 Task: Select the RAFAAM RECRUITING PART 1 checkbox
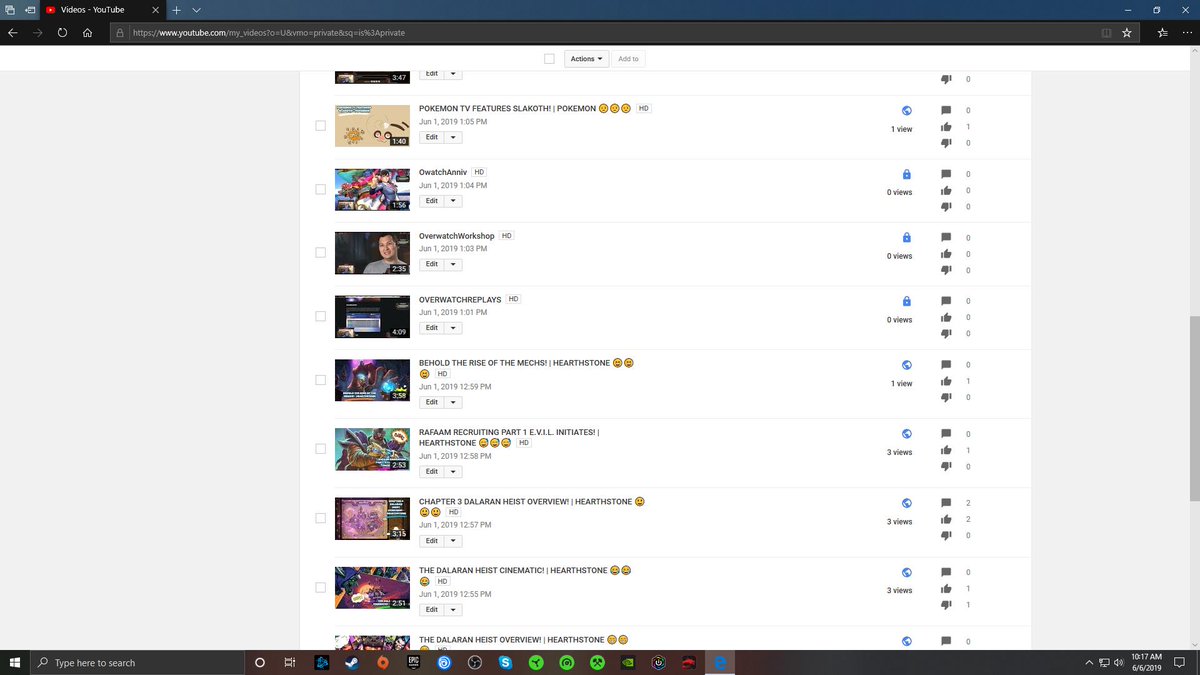[x=320, y=449]
